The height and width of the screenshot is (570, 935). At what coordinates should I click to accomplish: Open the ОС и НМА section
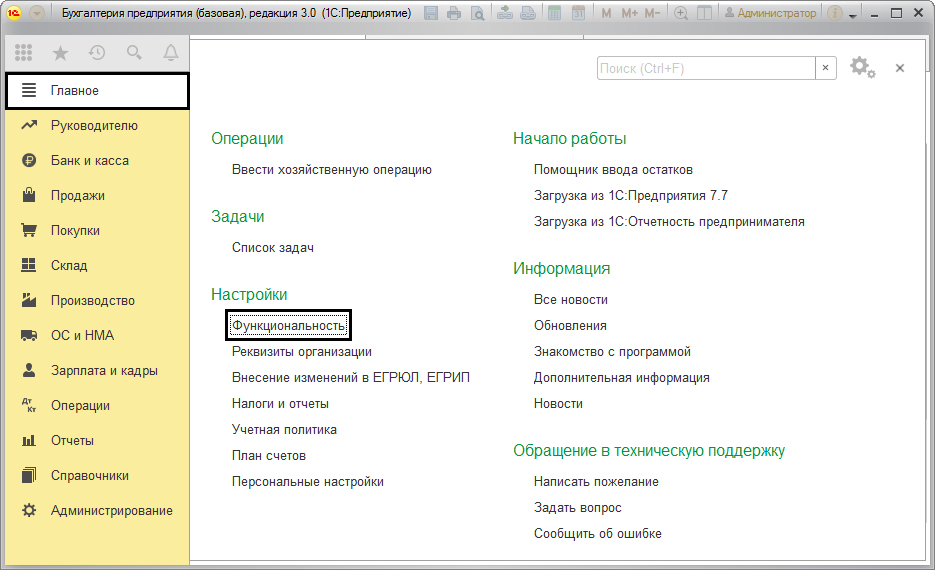tap(97, 336)
